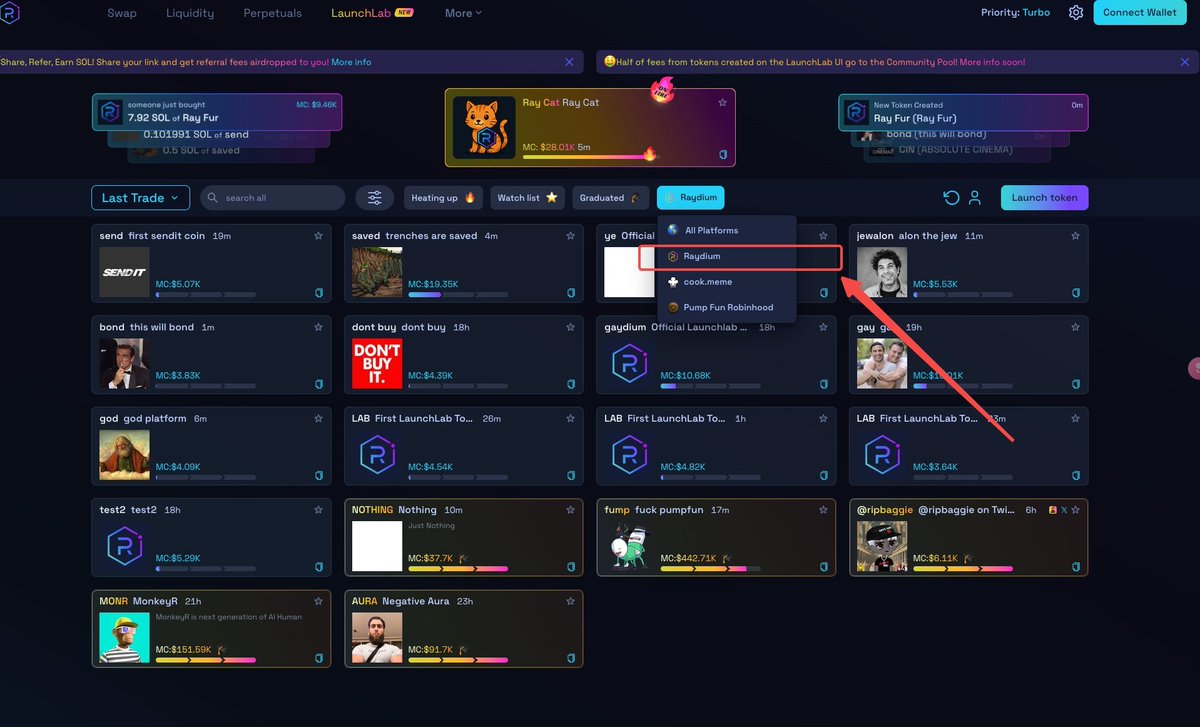Click X icon on @ripbaggie card
This screenshot has width=1200, height=727.
coord(1063,510)
